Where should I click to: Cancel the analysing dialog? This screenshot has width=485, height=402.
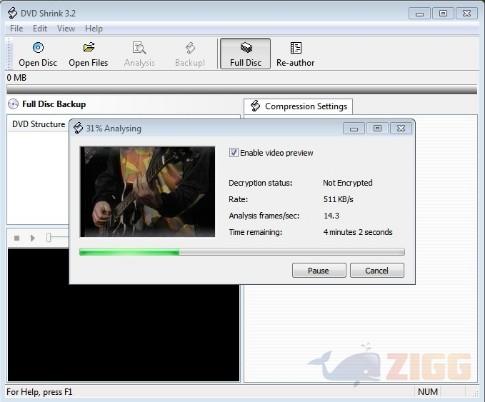377,270
